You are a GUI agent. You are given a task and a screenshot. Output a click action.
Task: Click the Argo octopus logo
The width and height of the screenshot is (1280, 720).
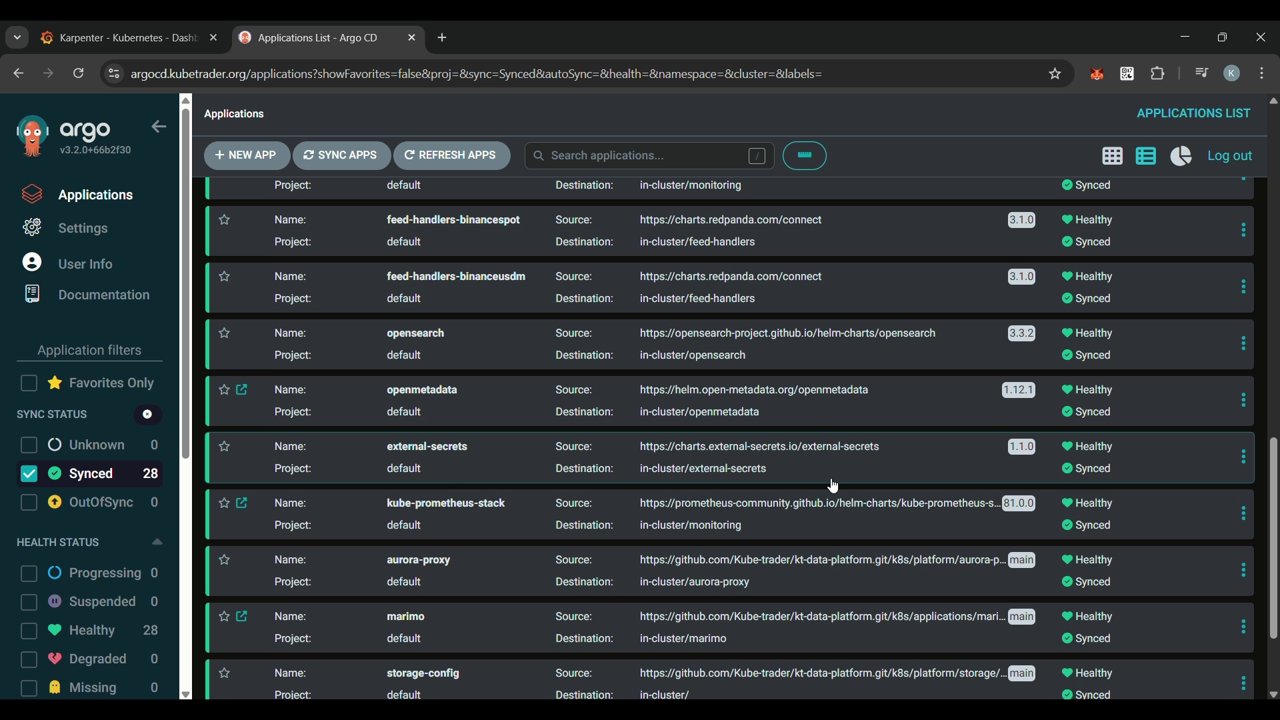point(32,136)
